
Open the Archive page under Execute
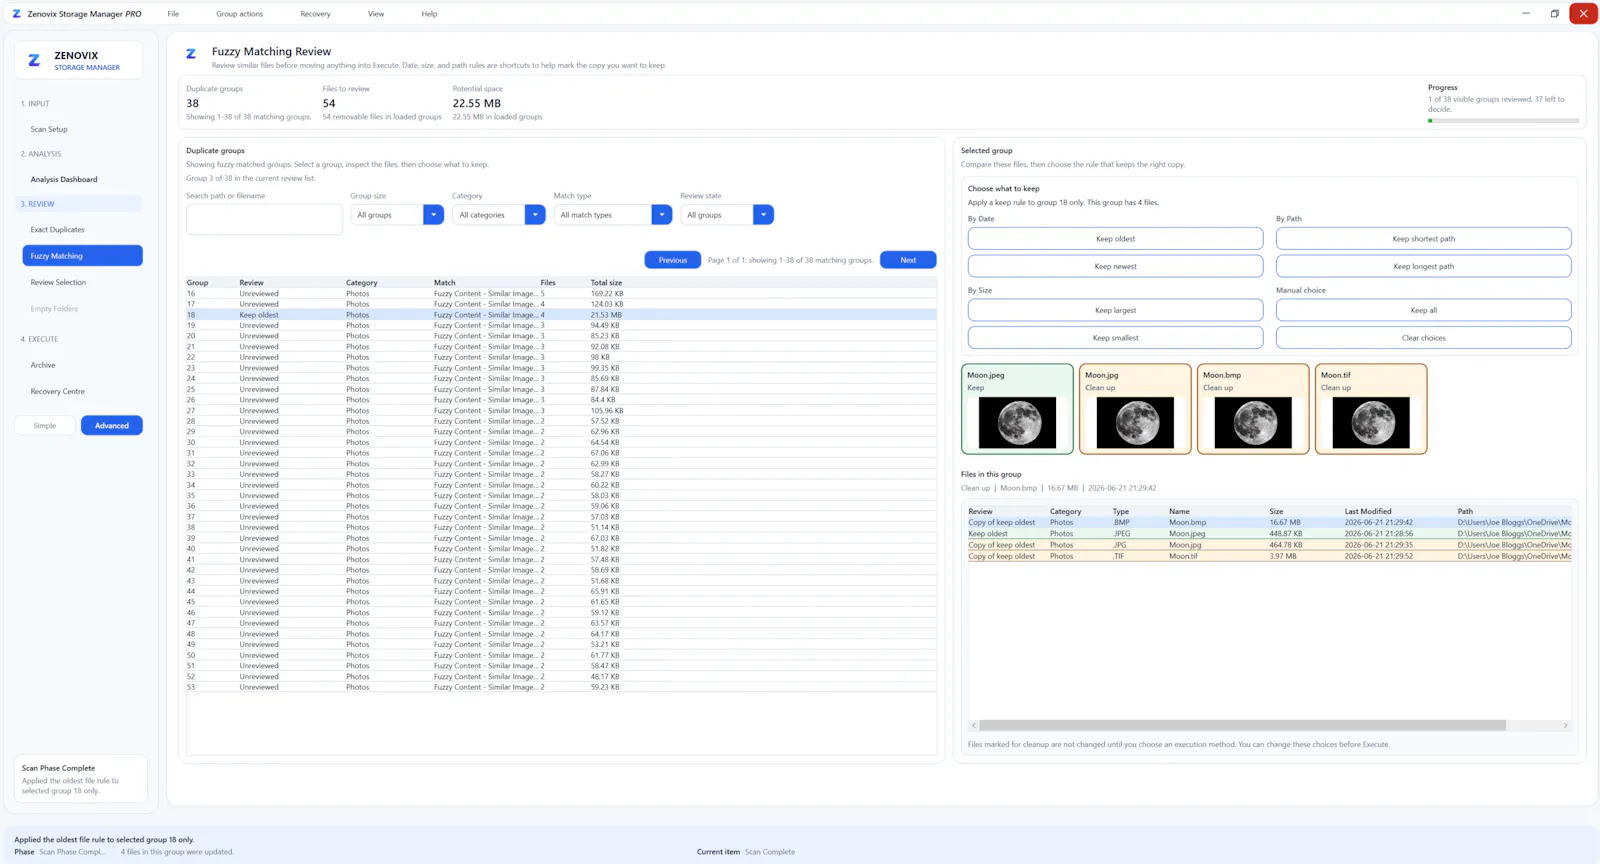(x=43, y=365)
